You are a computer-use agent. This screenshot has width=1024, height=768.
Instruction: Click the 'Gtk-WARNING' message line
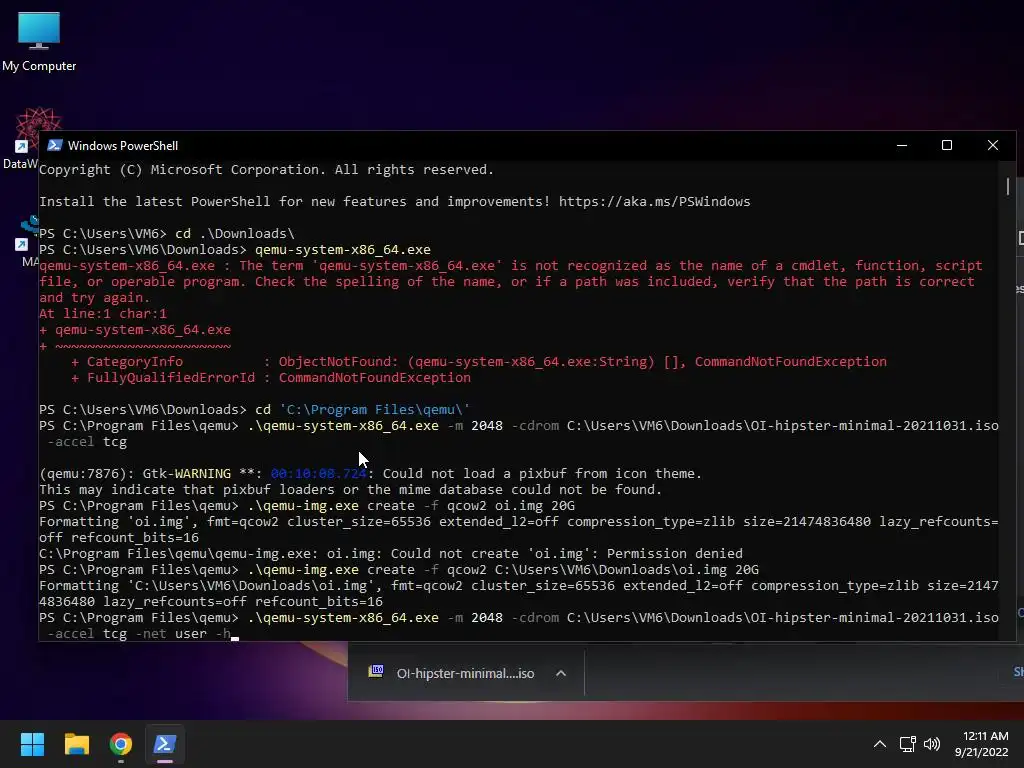370,473
